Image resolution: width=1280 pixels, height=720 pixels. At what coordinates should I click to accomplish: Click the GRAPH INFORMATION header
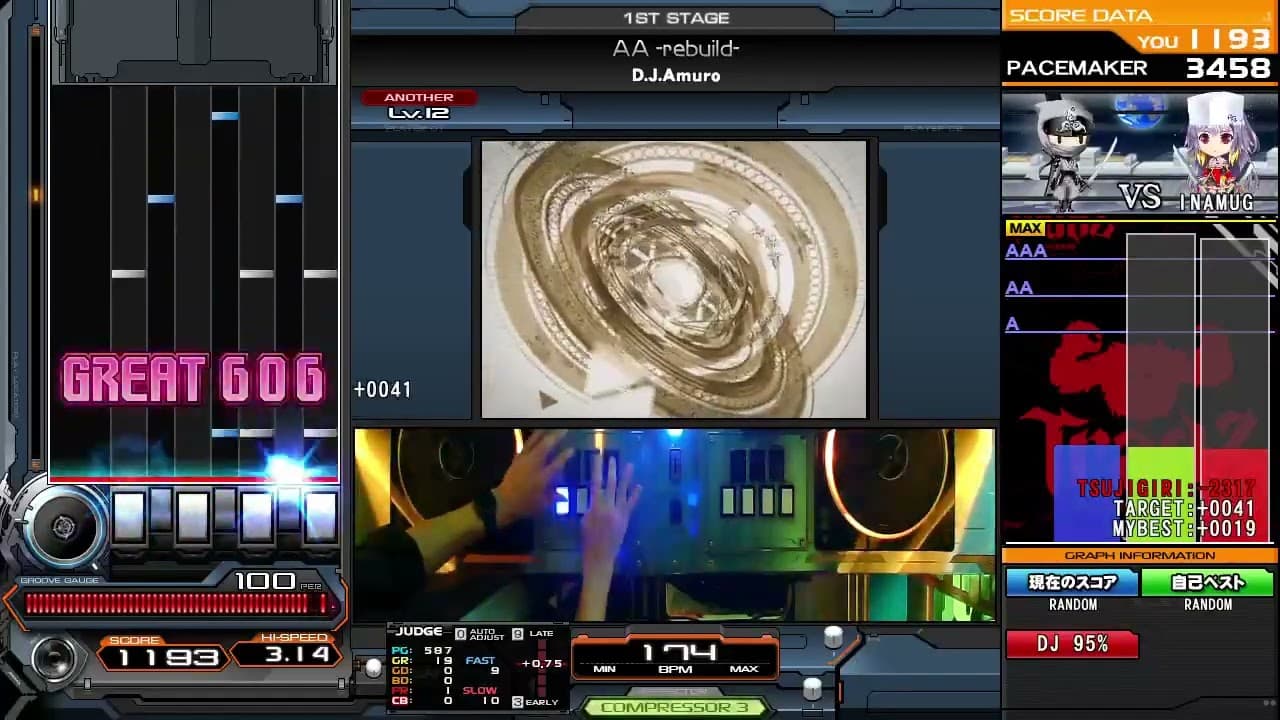[x=1140, y=556]
